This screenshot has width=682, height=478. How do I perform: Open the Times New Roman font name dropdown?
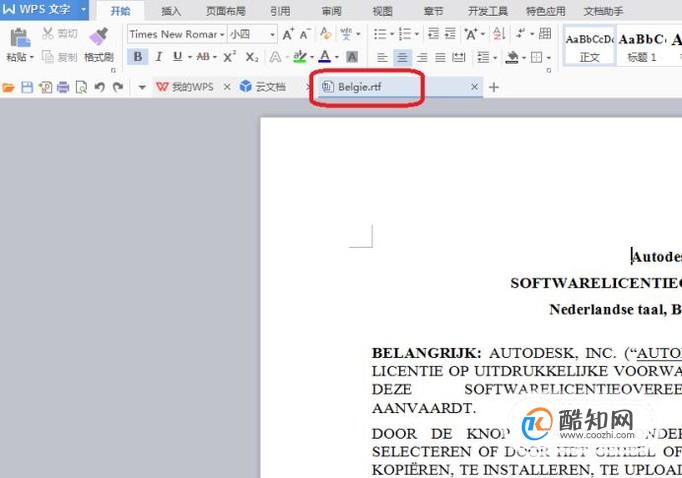(222, 34)
